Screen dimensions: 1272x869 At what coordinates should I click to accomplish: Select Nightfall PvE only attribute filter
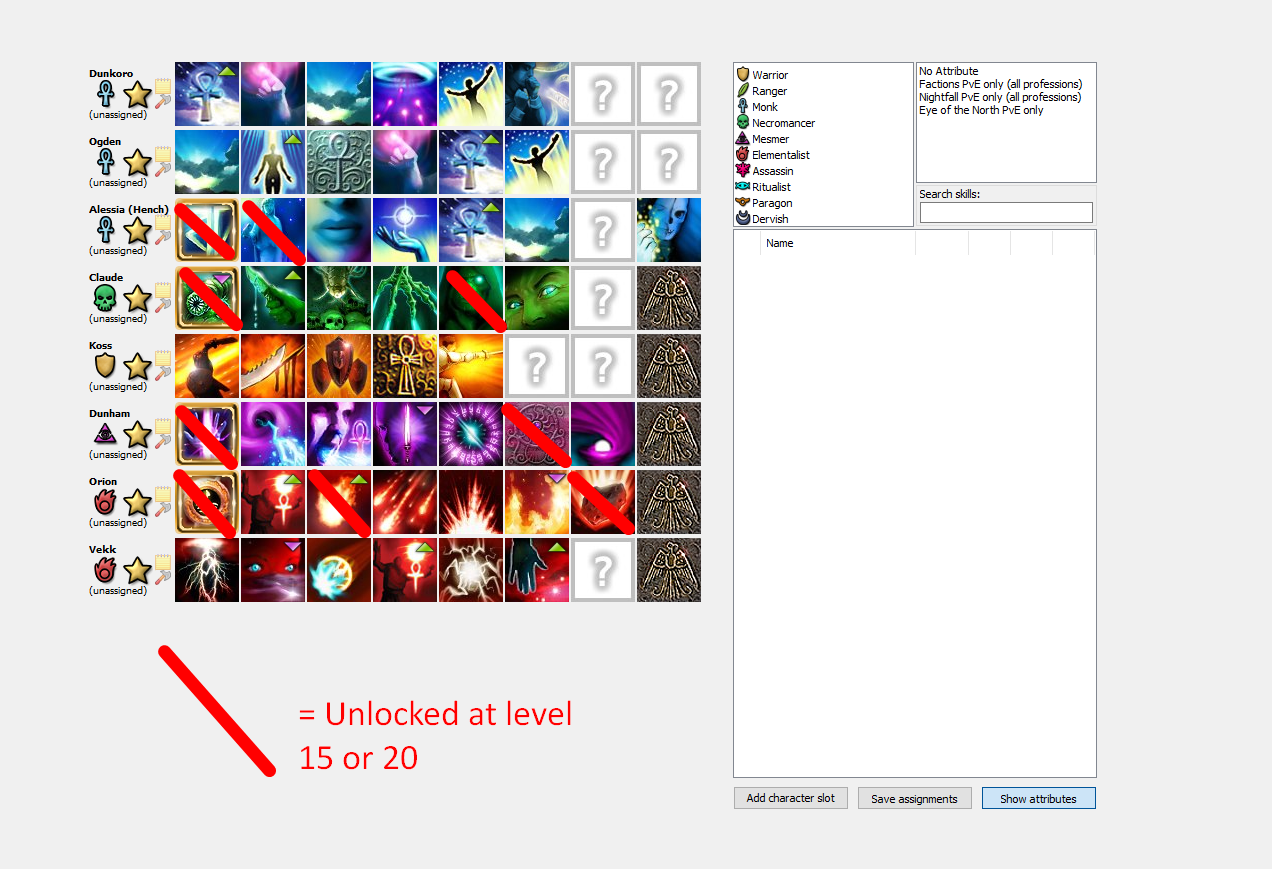[1000, 97]
